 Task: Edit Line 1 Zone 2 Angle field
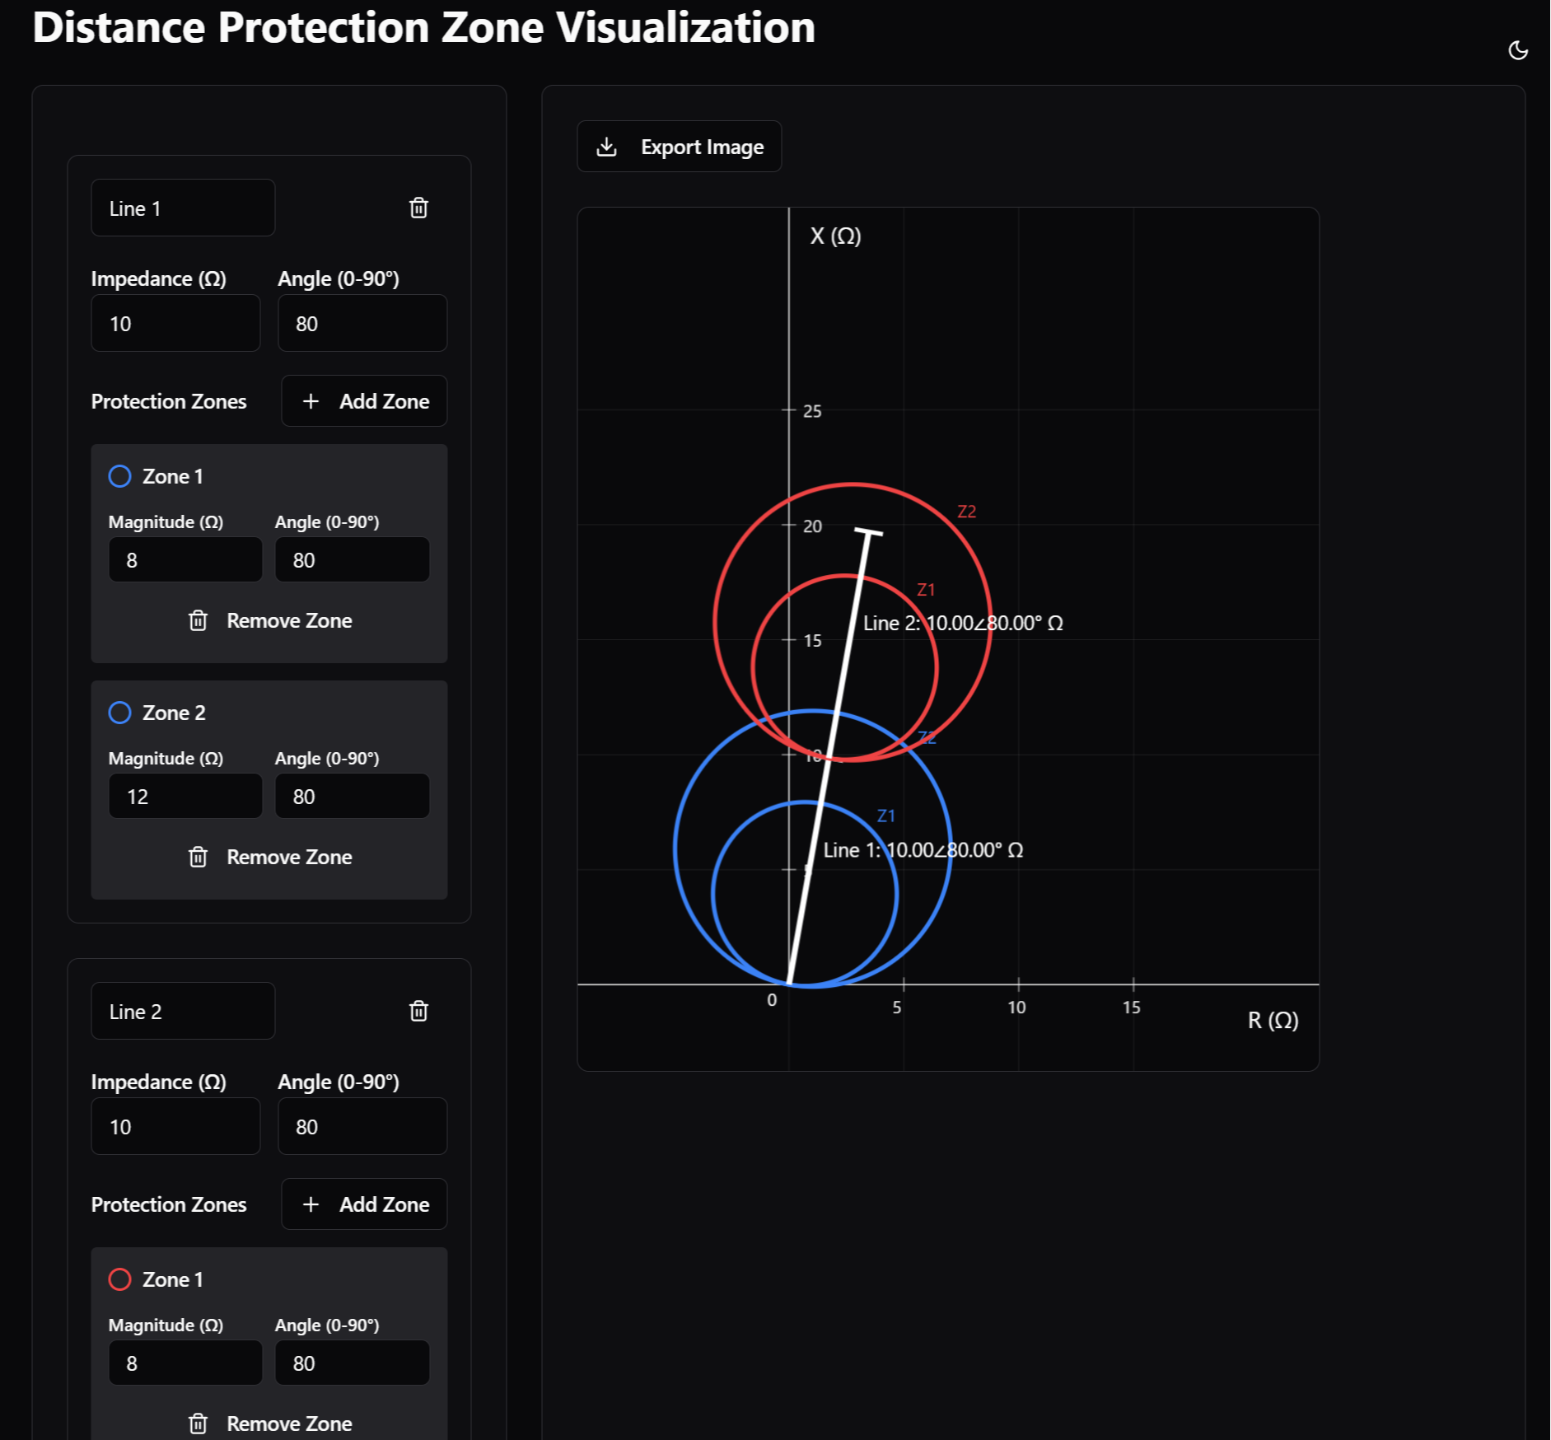coord(352,796)
